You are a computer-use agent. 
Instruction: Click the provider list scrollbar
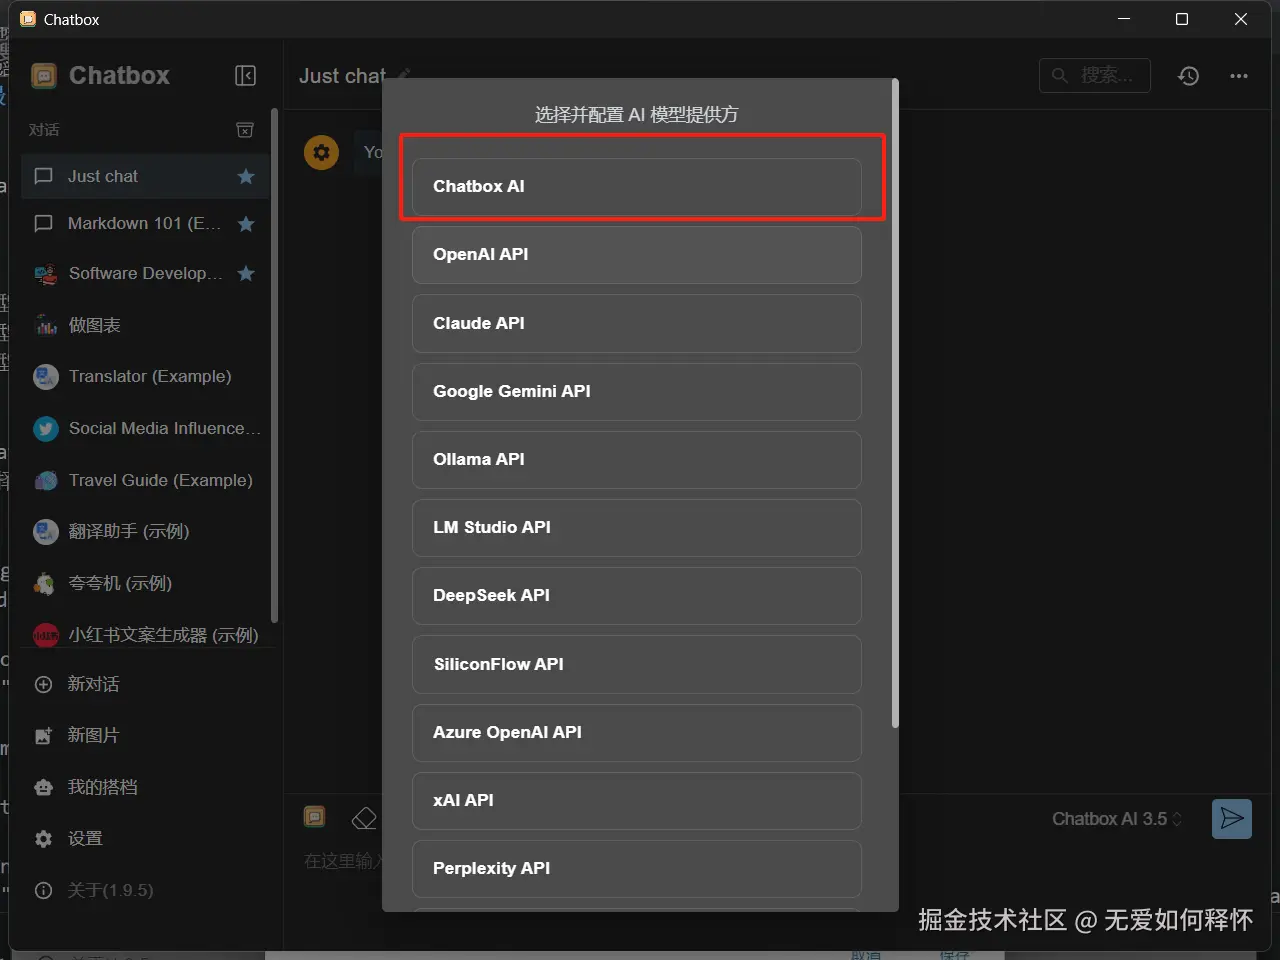pyautogui.click(x=895, y=404)
